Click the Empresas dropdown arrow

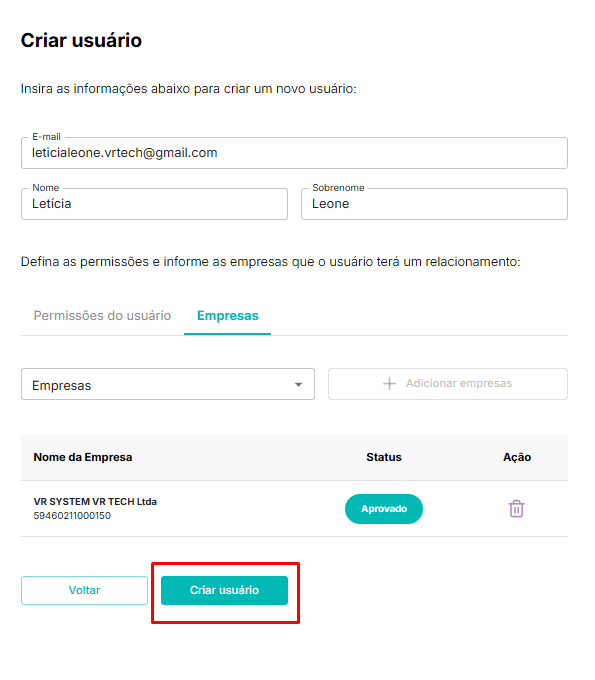(x=298, y=385)
